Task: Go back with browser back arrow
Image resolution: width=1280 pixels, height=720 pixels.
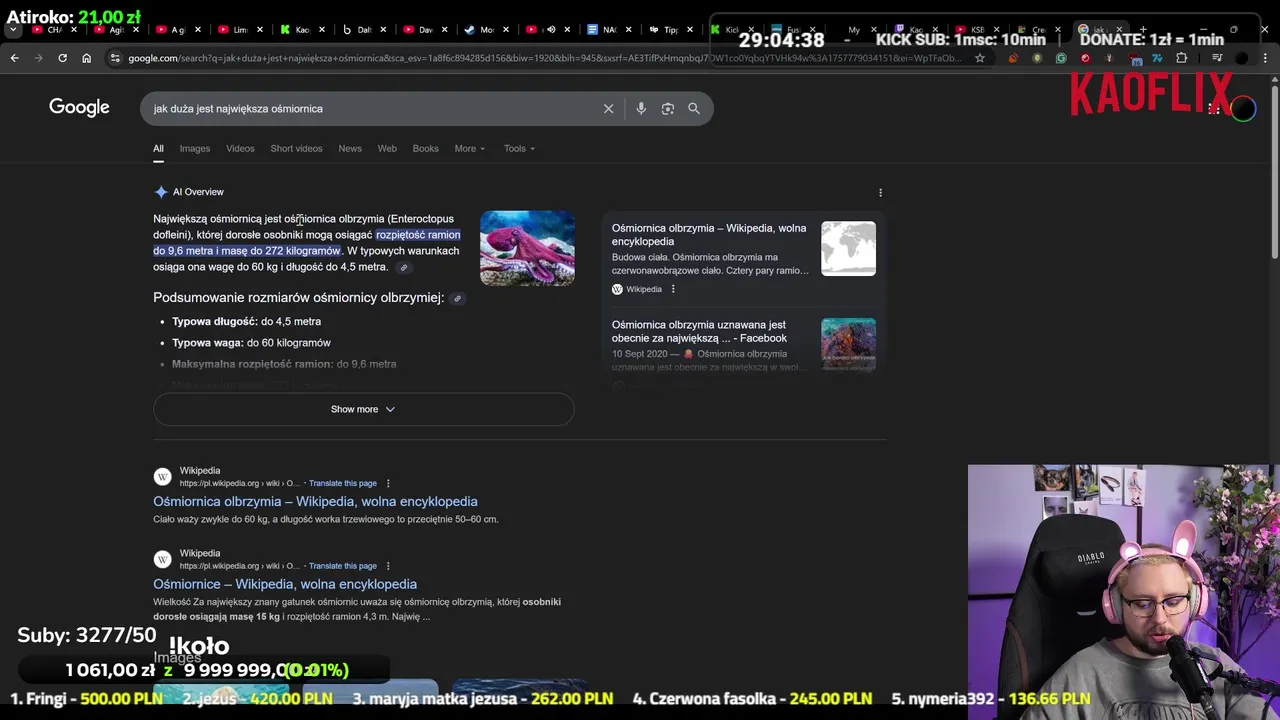Action: [x=14, y=58]
